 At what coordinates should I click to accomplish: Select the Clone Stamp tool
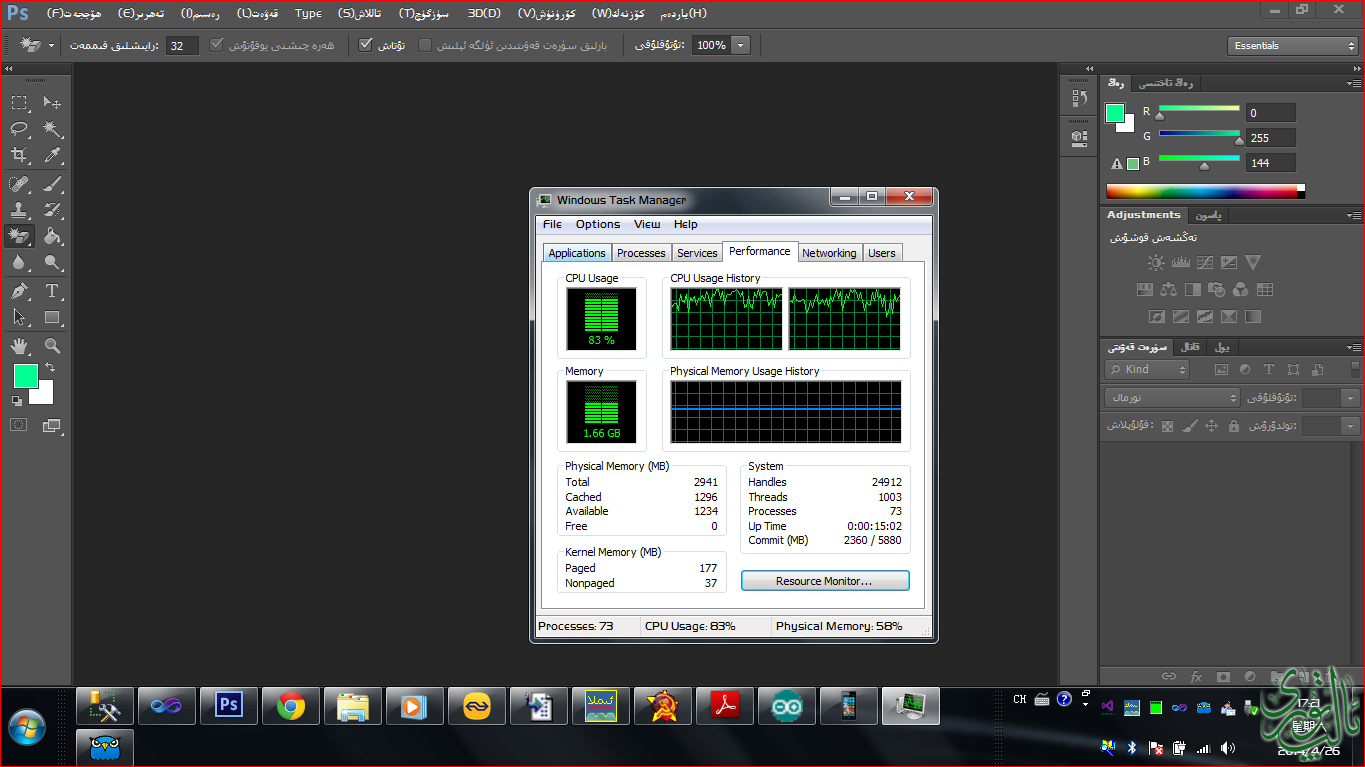coord(19,210)
